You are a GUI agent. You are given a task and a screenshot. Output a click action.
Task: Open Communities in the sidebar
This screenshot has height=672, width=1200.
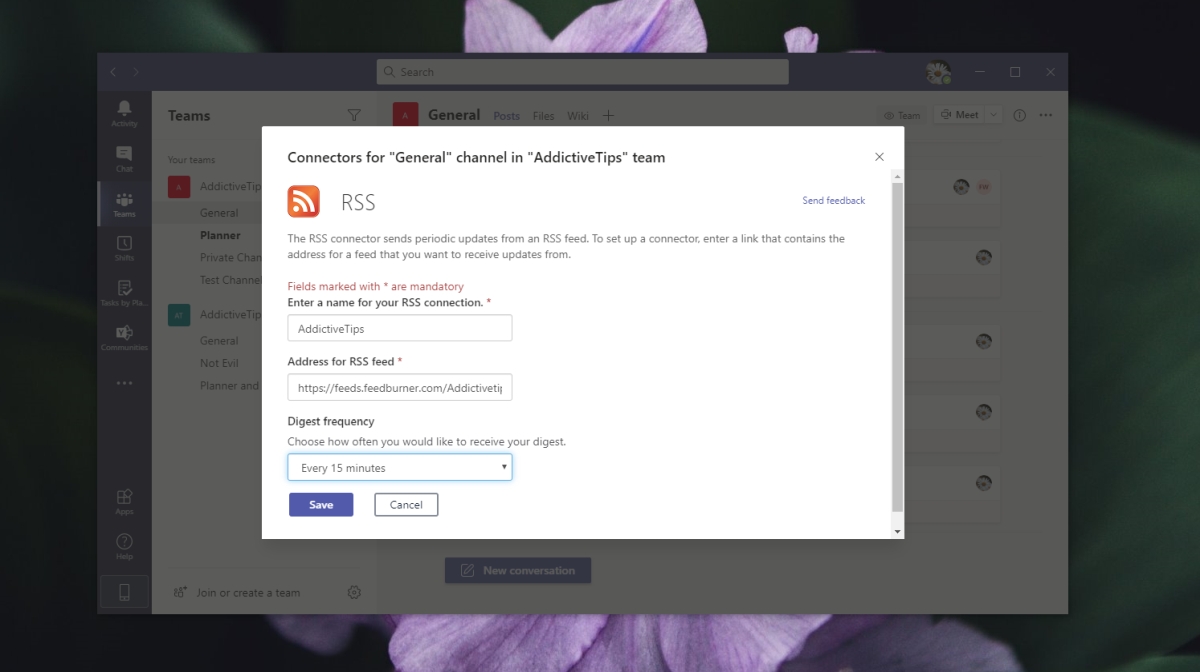(x=124, y=338)
